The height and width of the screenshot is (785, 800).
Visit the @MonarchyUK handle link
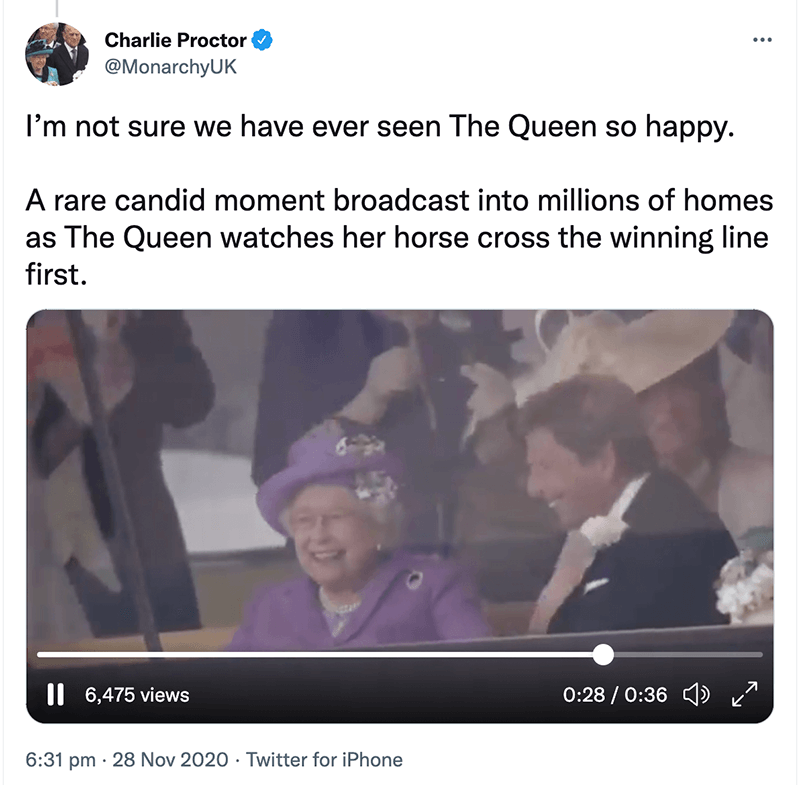click(x=170, y=67)
